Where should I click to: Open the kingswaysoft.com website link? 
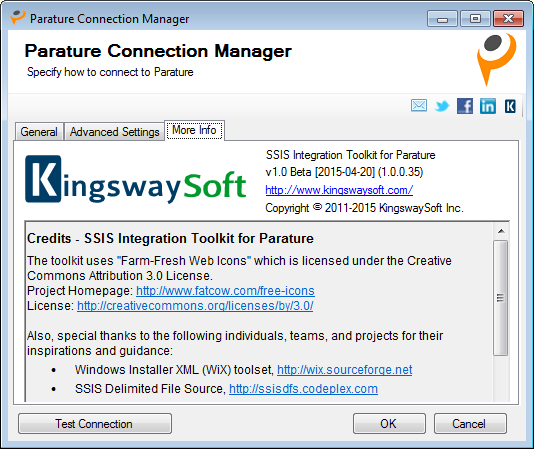(339, 190)
